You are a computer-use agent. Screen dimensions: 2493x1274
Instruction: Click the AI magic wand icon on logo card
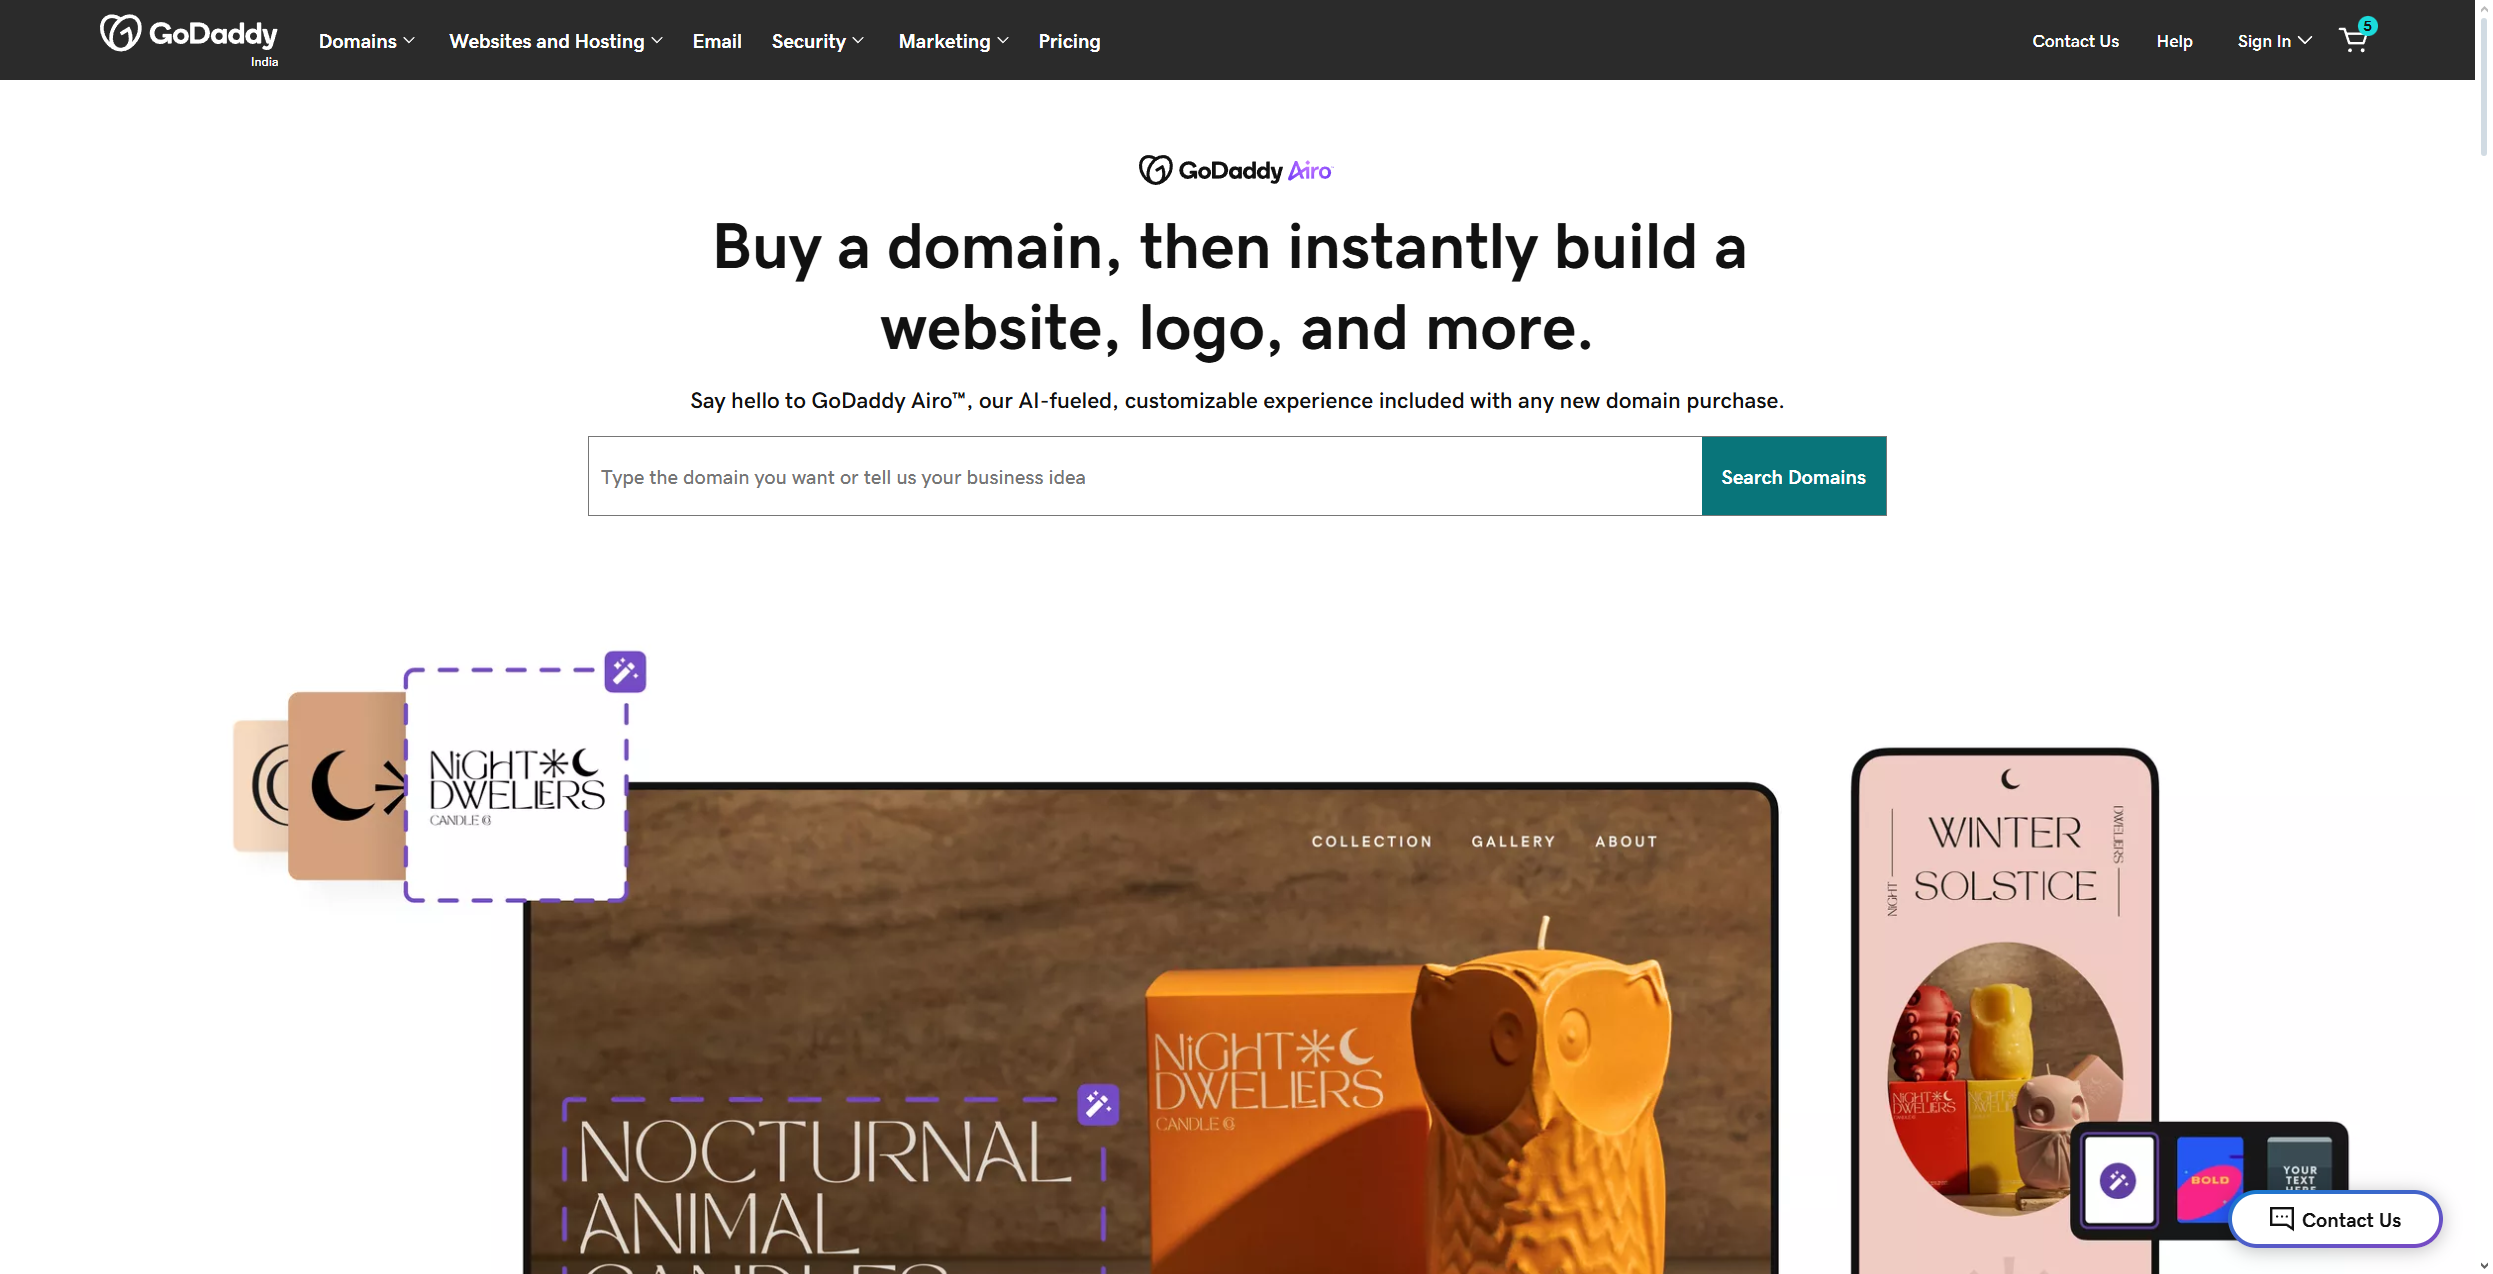(x=625, y=671)
